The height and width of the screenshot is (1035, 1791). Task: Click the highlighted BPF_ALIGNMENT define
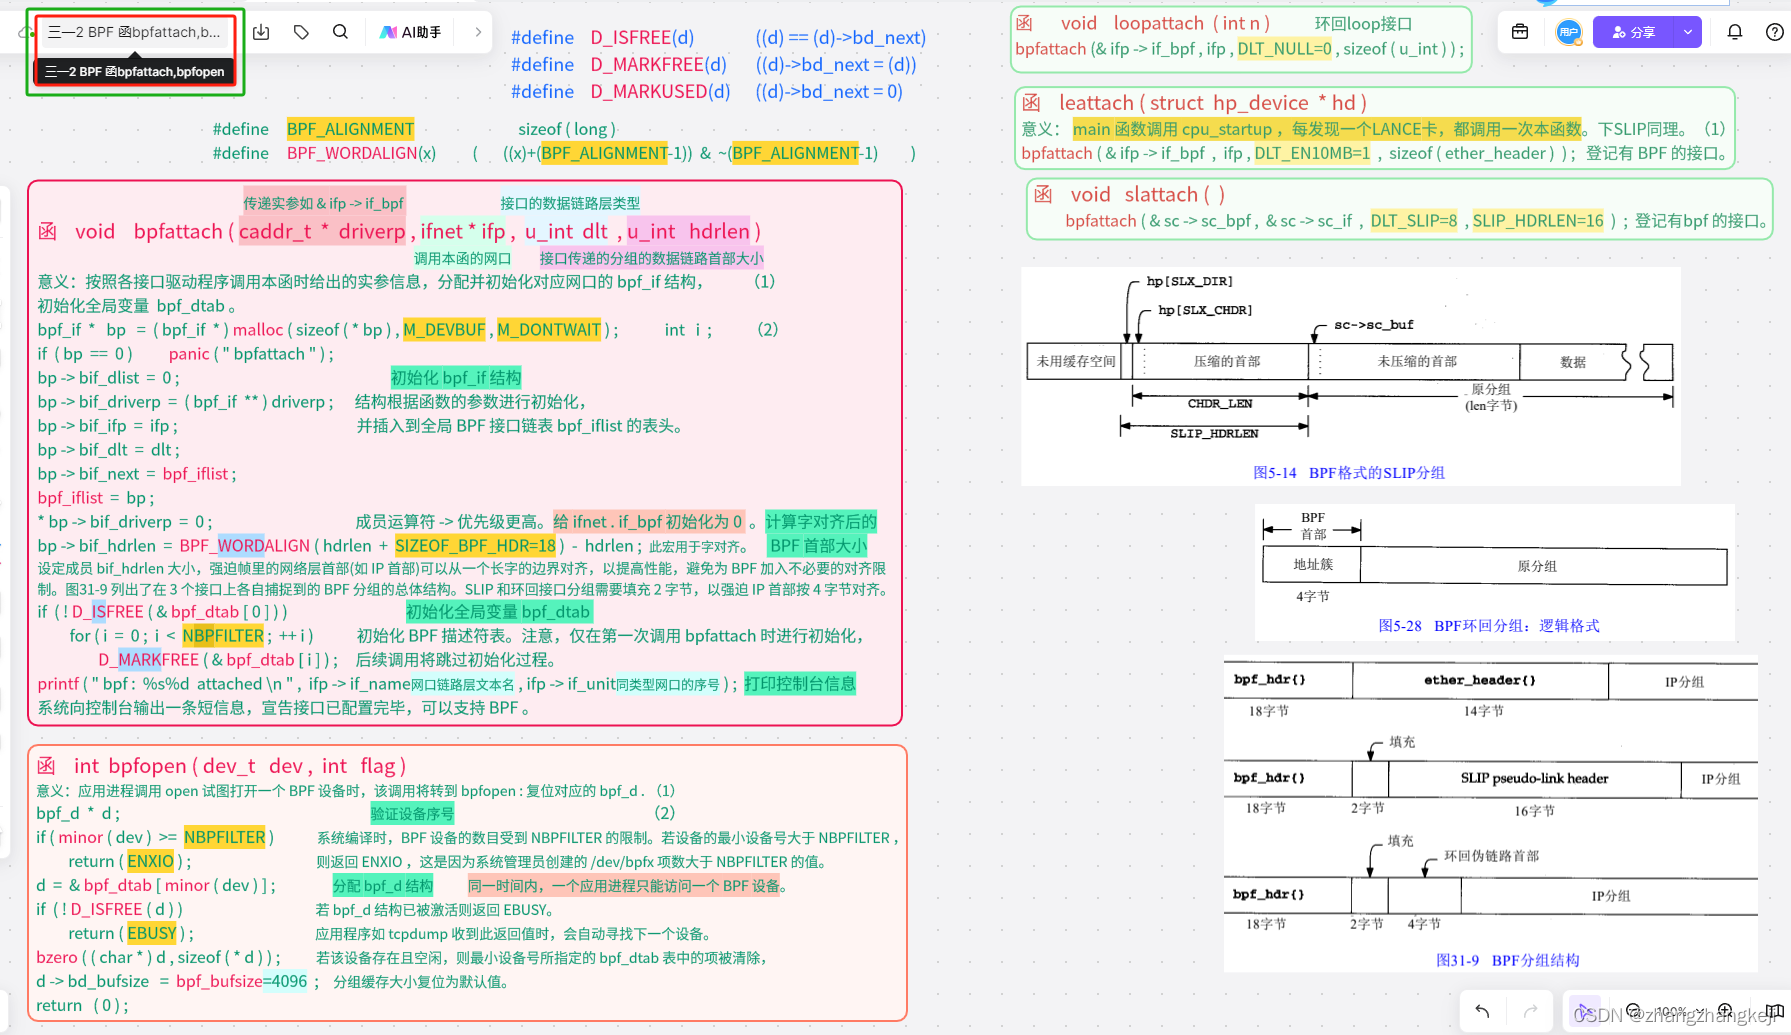[x=350, y=129]
